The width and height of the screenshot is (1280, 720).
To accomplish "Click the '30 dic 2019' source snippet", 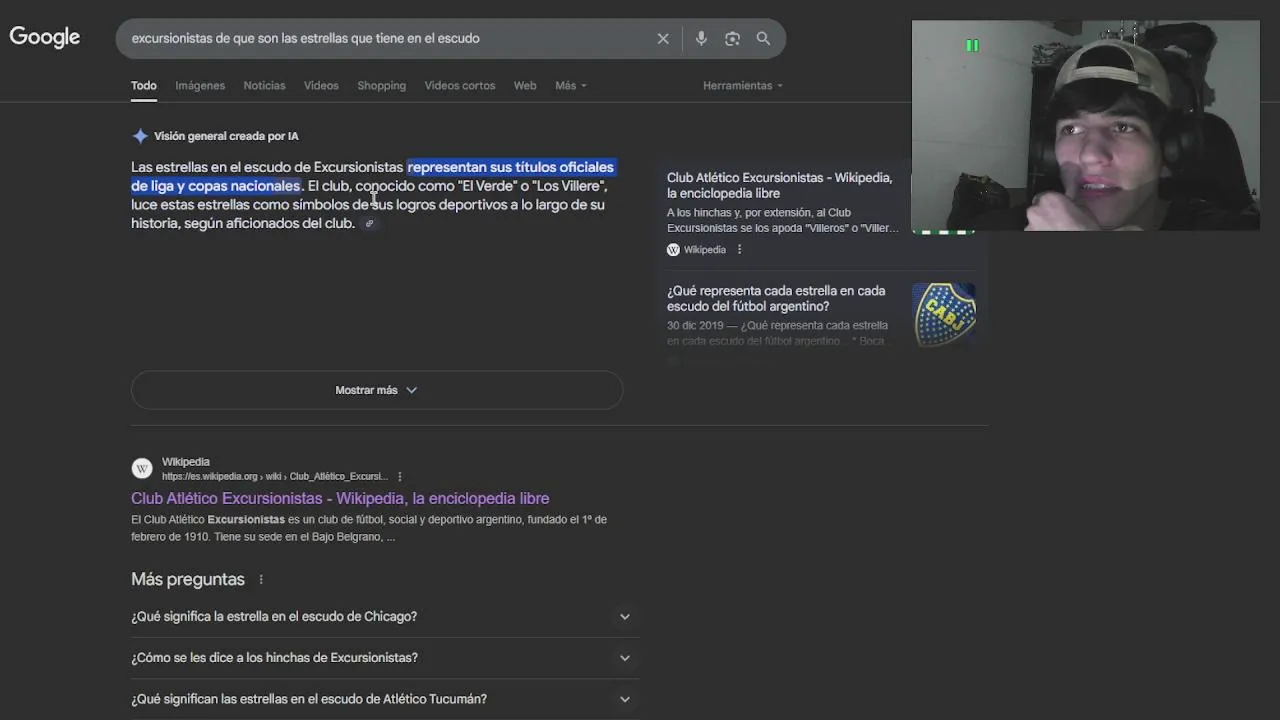I will coord(777,333).
